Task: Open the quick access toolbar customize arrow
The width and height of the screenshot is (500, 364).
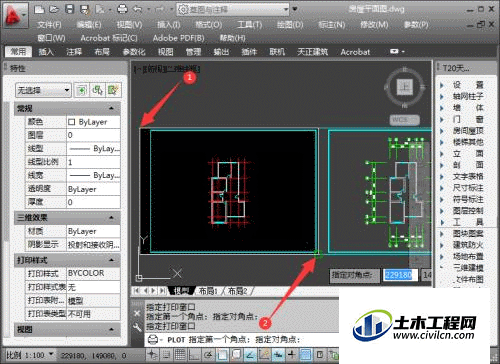Action: click(x=295, y=9)
